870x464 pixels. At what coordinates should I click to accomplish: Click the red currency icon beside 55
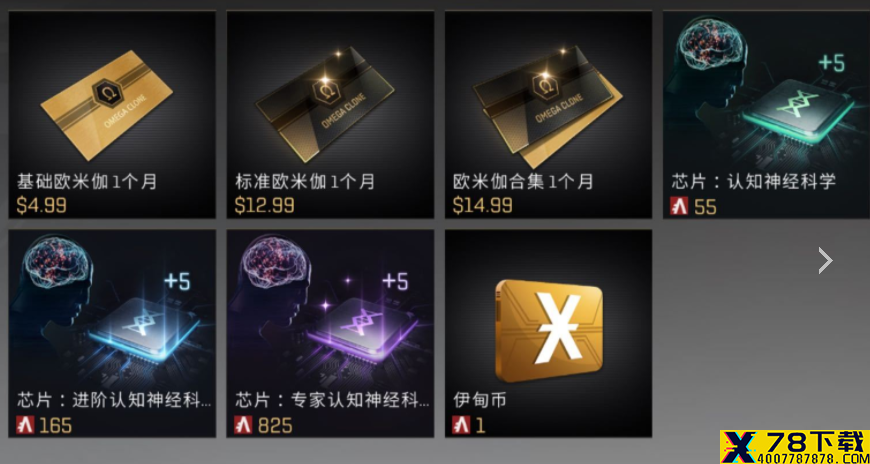(x=679, y=206)
